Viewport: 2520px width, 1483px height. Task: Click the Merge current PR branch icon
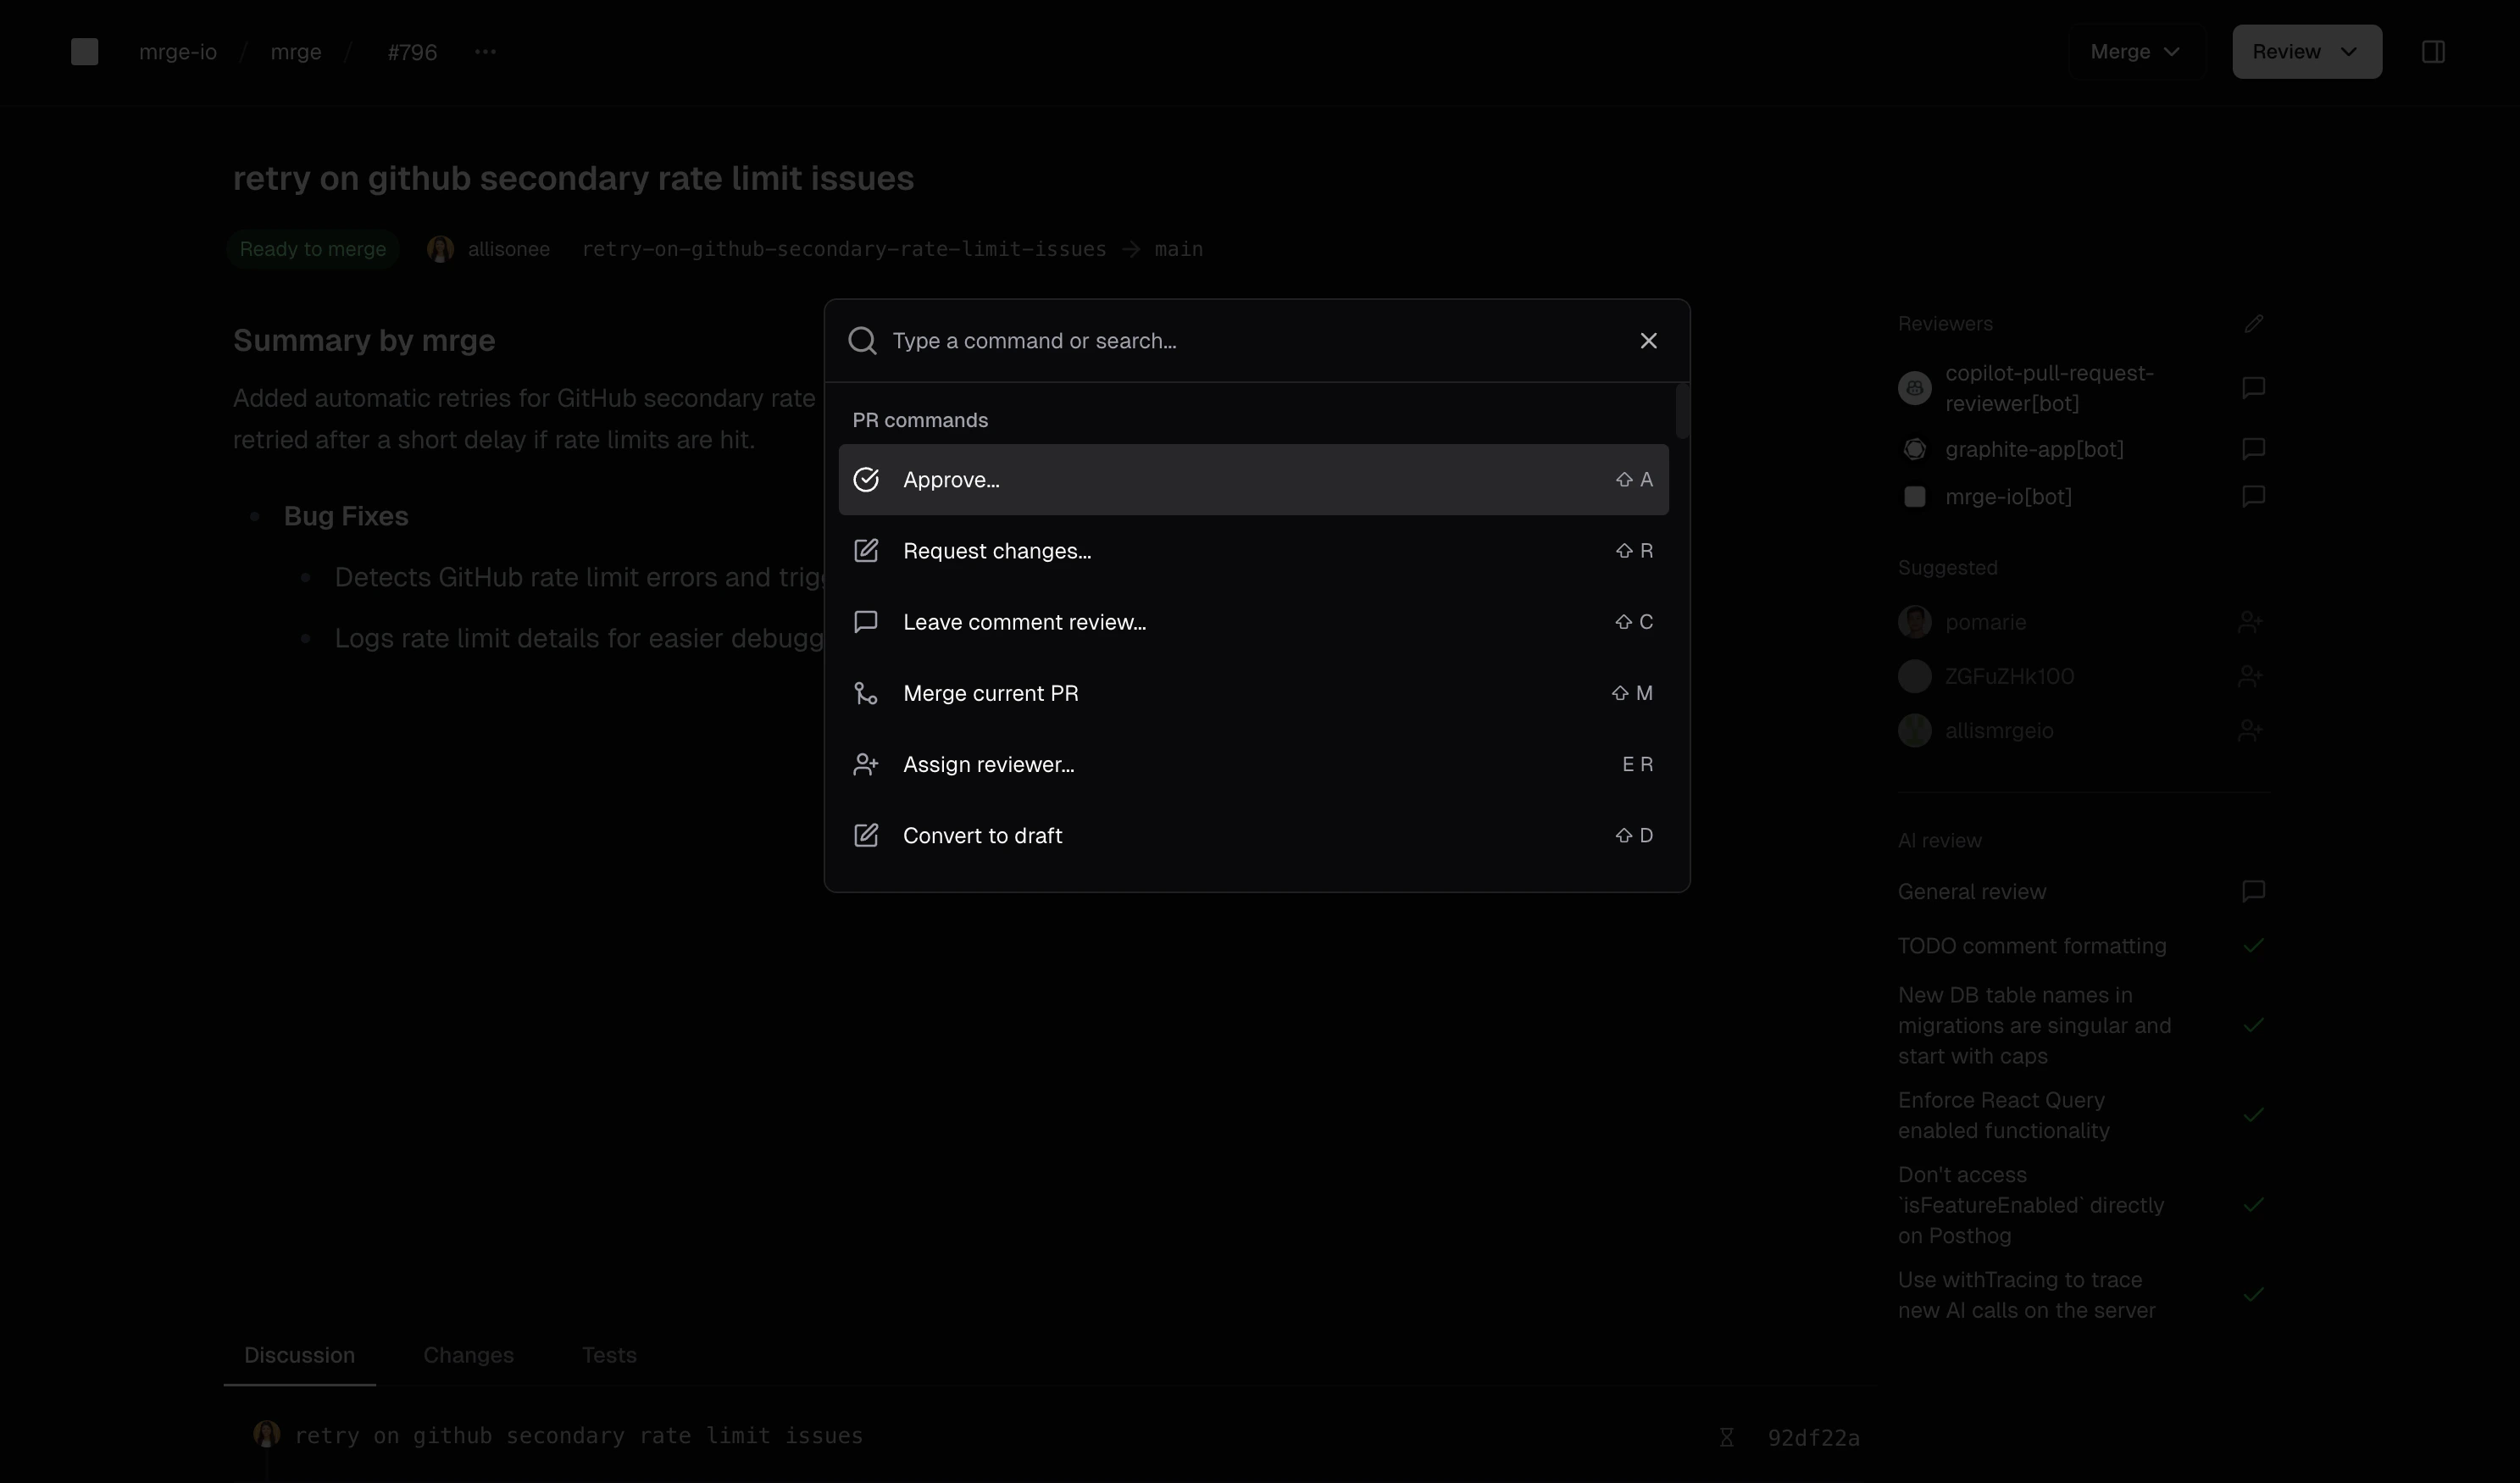pyautogui.click(x=866, y=692)
